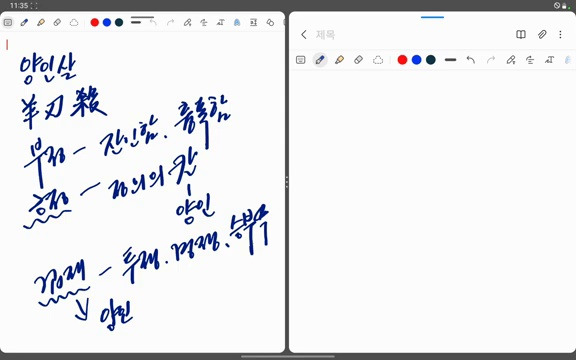The width and height of the screenshot is (576, 360).
Task: Open the blue AI assist tool in left note
Action: [x=237, y=22]
